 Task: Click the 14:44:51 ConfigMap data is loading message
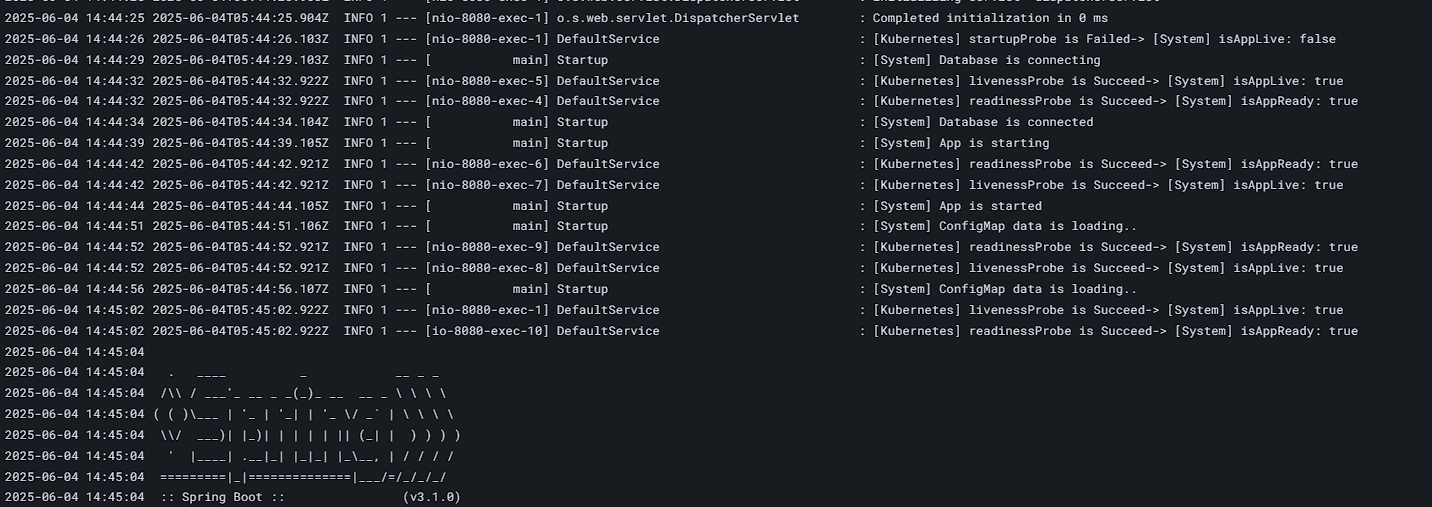pos(1005,226)
